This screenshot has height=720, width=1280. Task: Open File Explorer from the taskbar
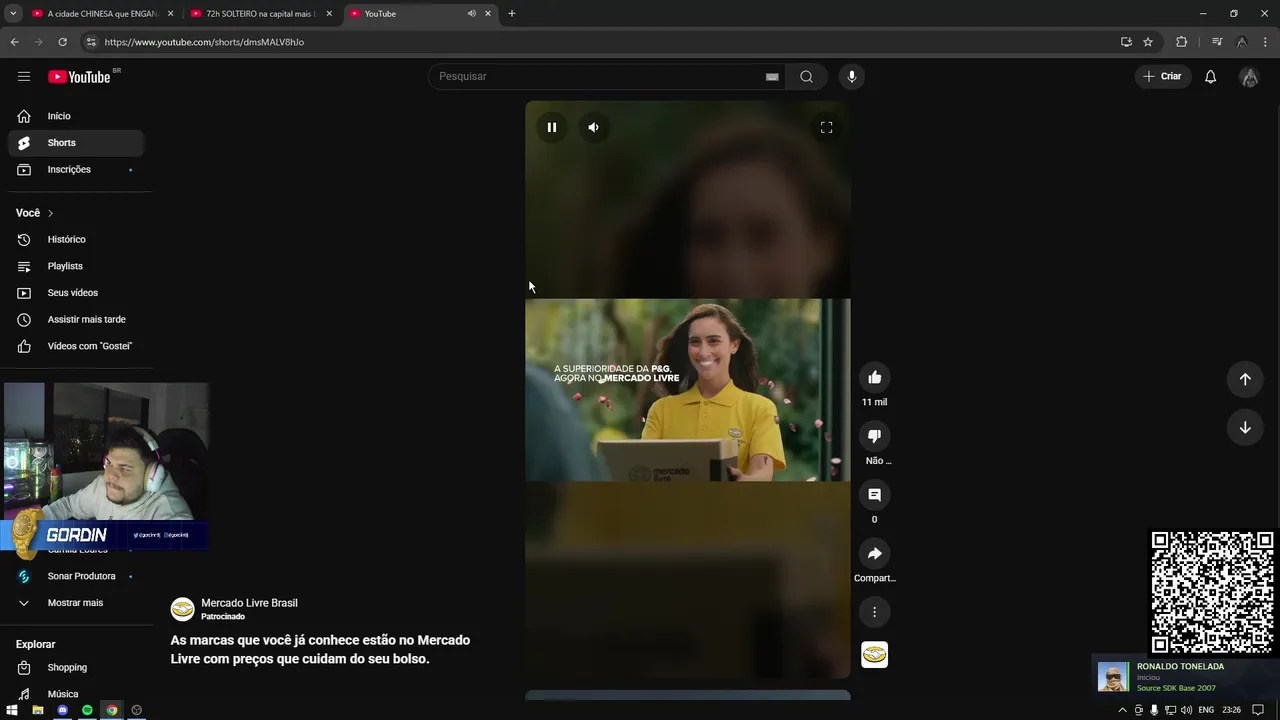[x=38, y=710]
